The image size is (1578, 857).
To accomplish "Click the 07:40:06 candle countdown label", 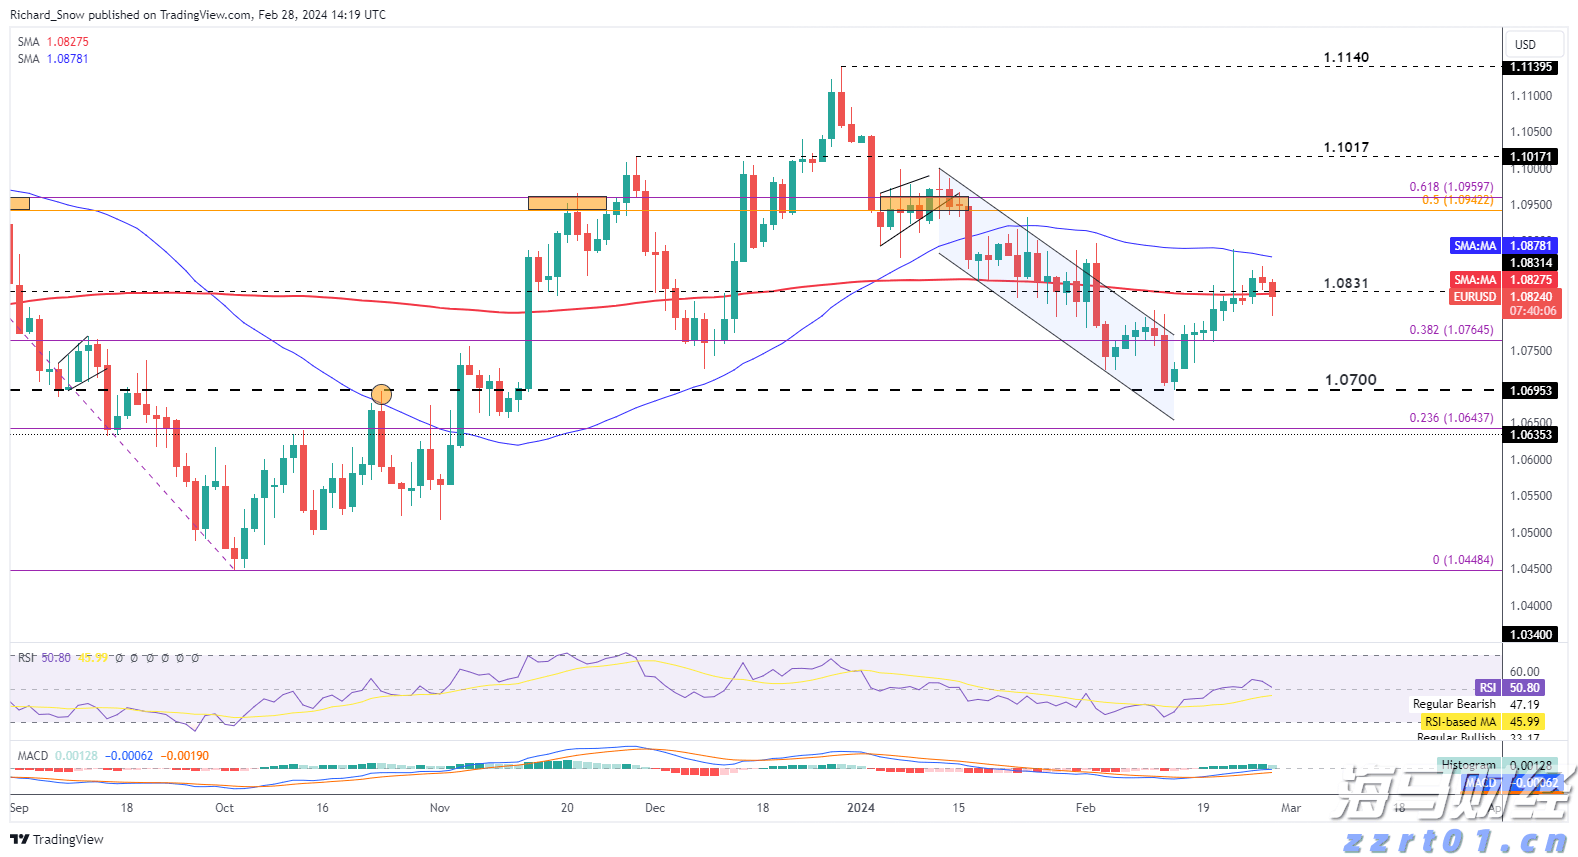I will (x=1532, y=311).
